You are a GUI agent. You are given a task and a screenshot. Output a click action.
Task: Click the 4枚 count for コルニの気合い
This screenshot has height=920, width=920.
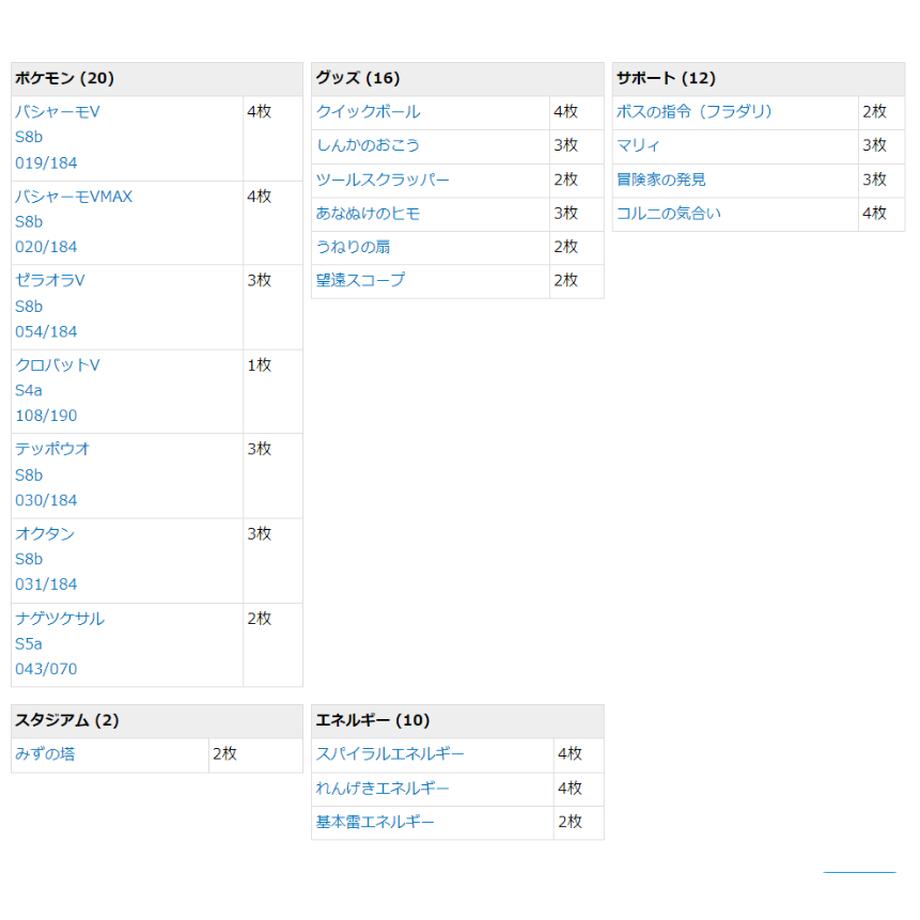coord(874,213)
